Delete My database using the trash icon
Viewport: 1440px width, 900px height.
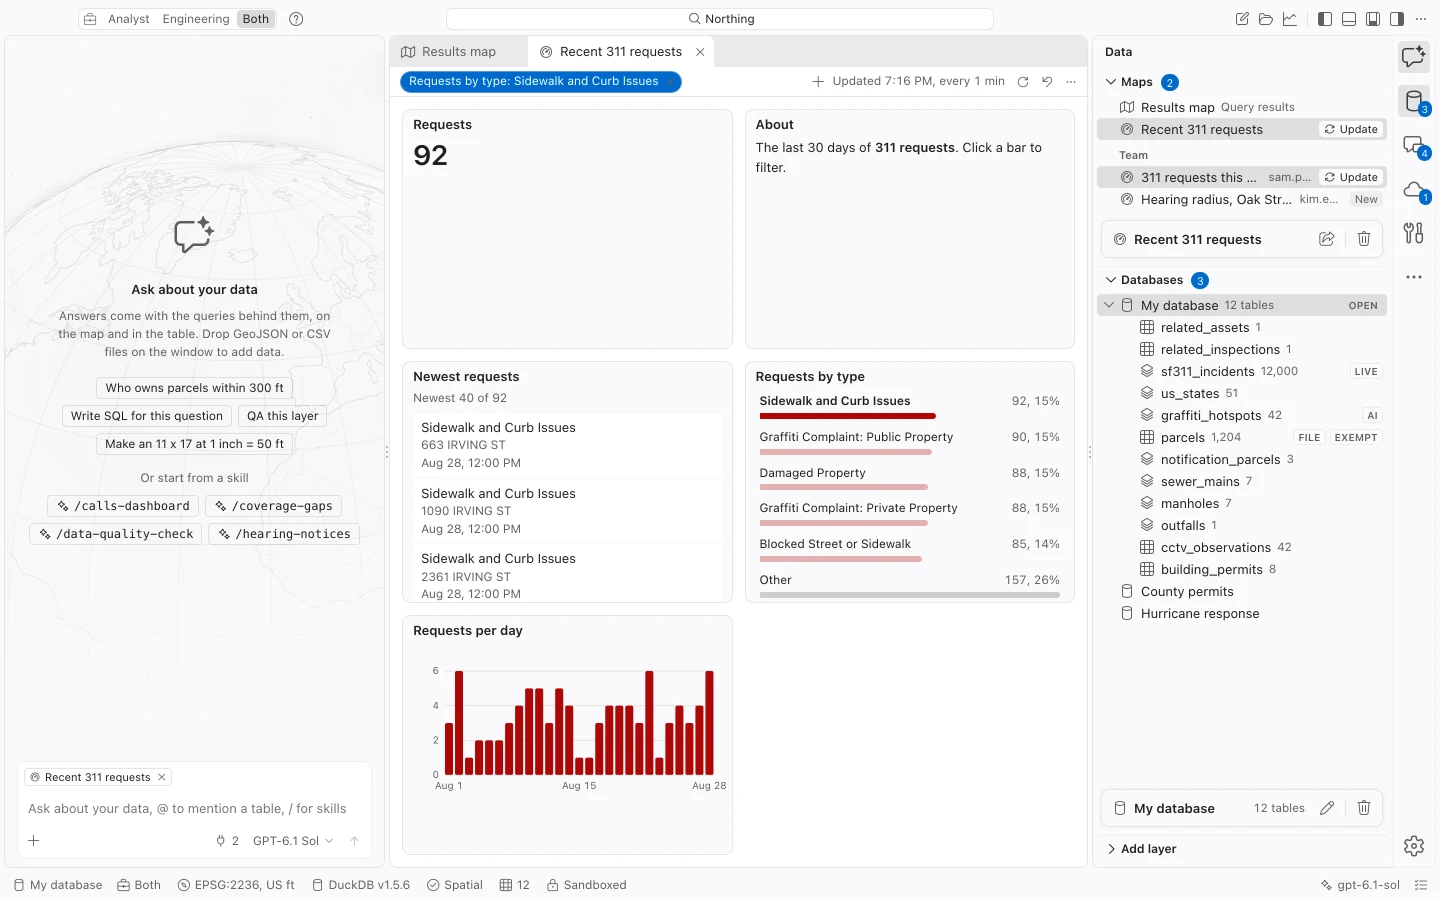click(x=1364, y=808)
